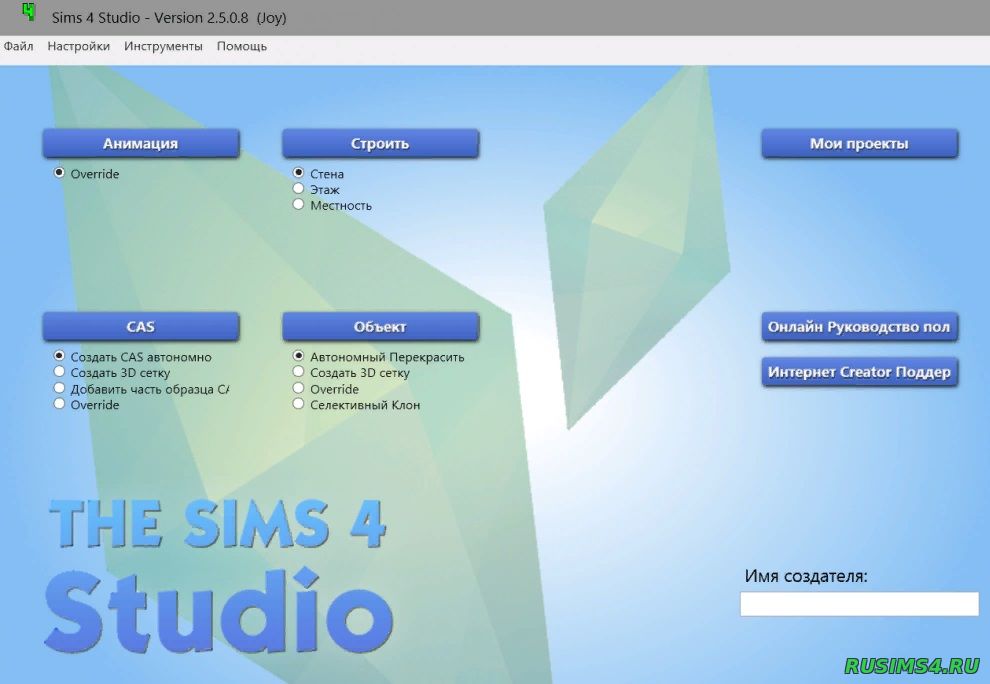The width and height of the screenshot is (990, 684).
Task: Select the Местность radio button
Action: 299,204
